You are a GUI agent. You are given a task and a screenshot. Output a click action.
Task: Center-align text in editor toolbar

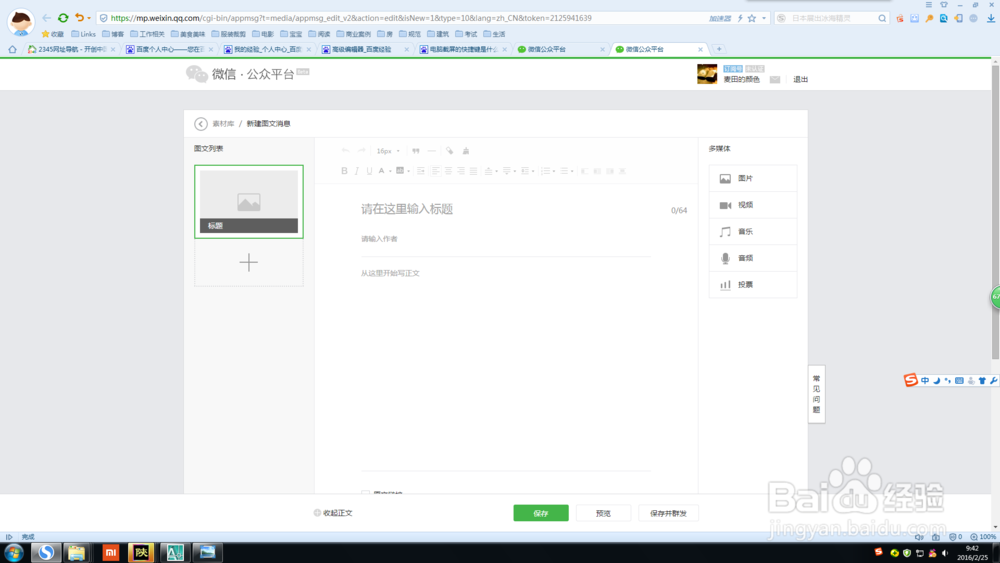[448, 171]
